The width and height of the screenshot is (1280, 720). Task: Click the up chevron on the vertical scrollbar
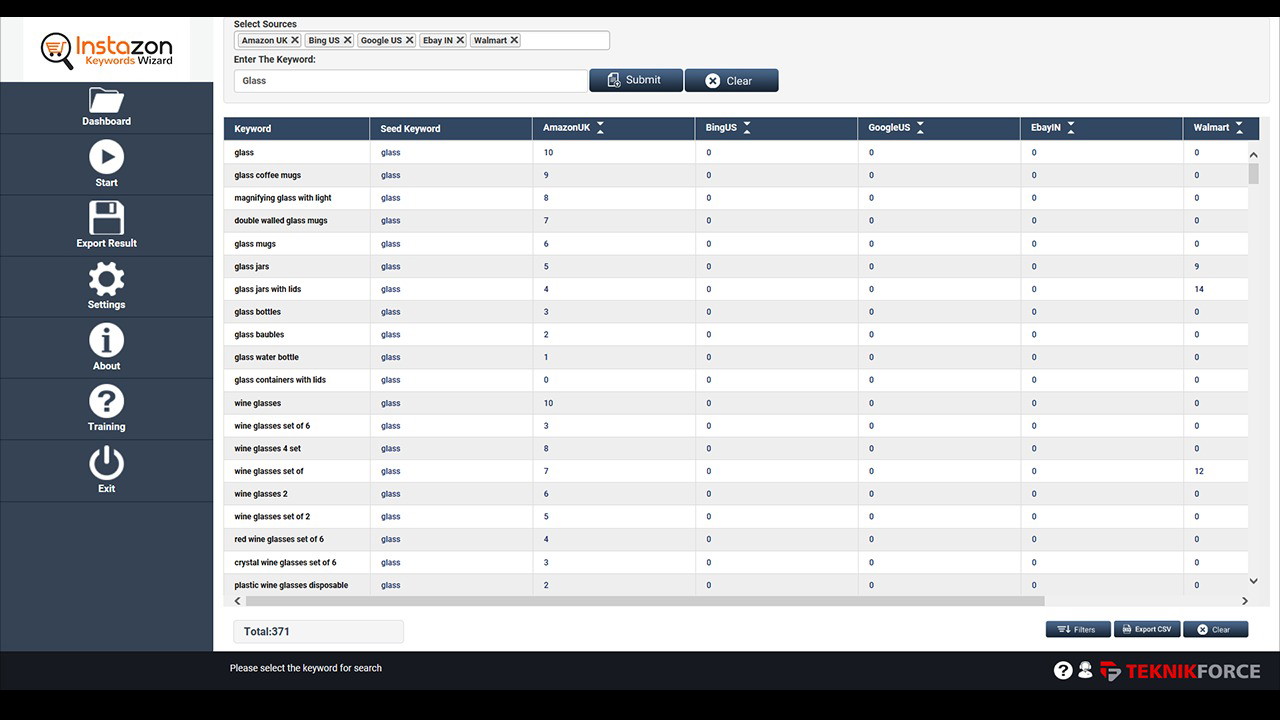click(1253, 154)
